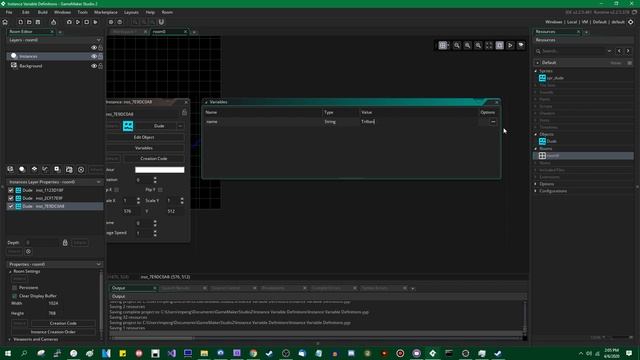
Task: Click the Delete Layer circle icon
Action: (81, 170)
